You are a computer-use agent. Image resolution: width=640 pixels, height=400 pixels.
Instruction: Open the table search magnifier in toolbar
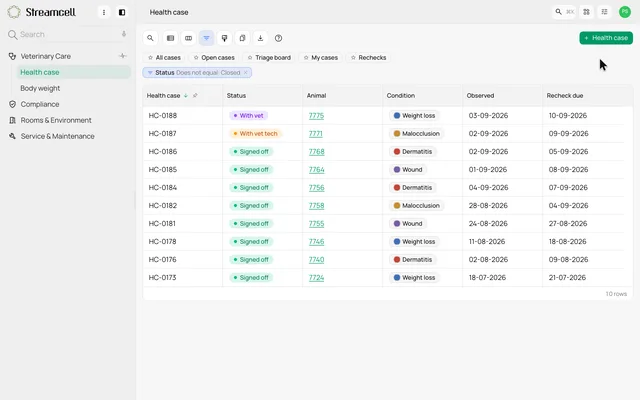pyautogui.click(x=150, y=38)
